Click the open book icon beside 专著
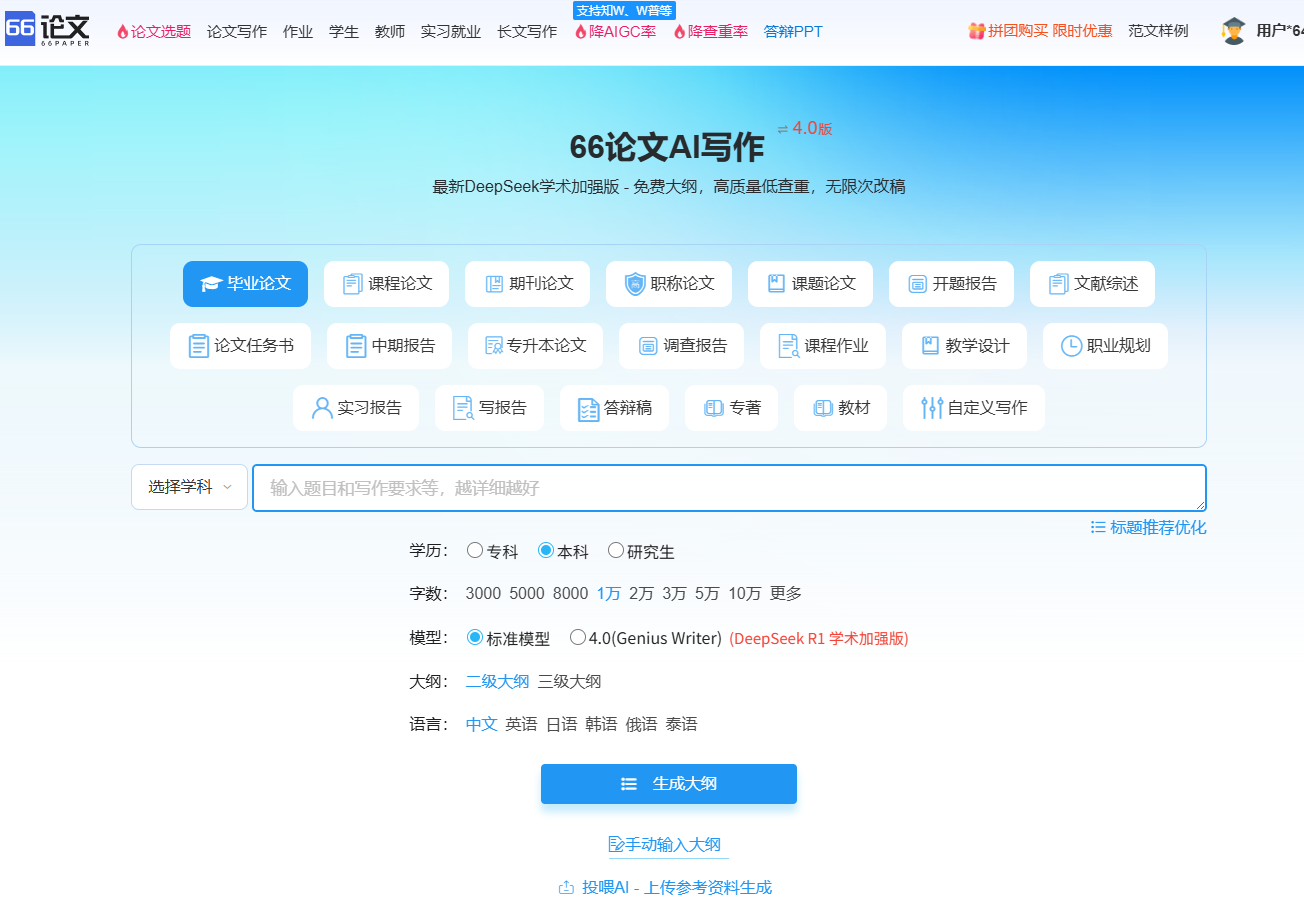Viewport: 1304px width, 901px height. tap(714, 408)
